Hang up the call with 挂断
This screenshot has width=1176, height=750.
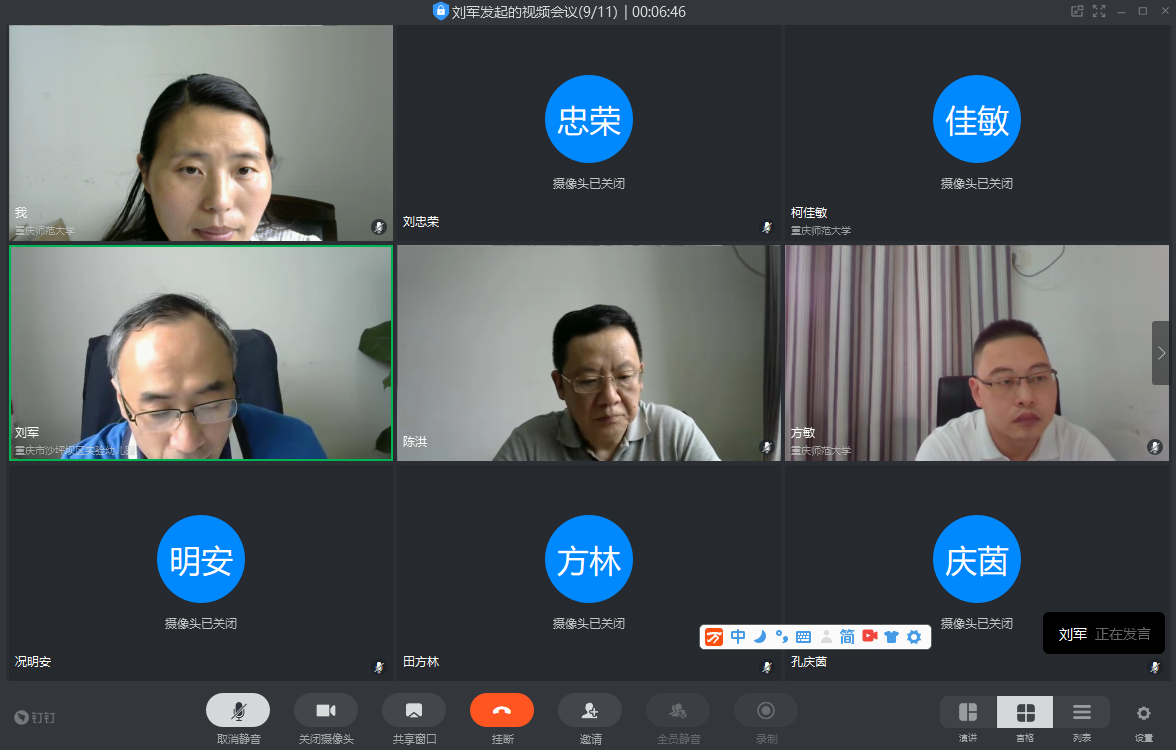(502, 711)
